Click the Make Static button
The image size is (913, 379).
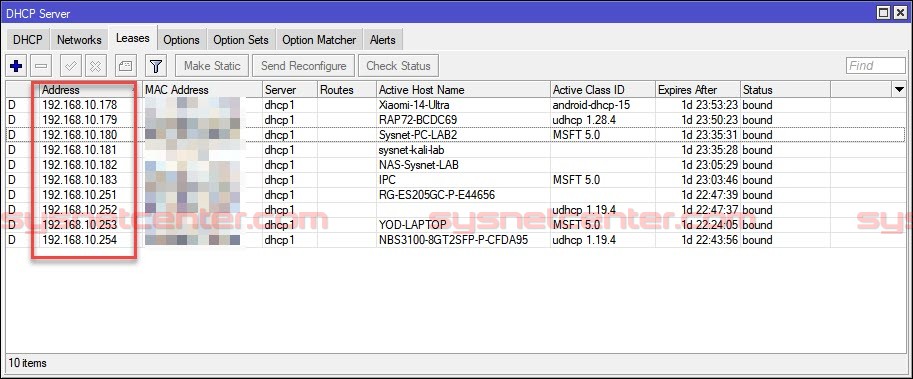click(212, 66)
